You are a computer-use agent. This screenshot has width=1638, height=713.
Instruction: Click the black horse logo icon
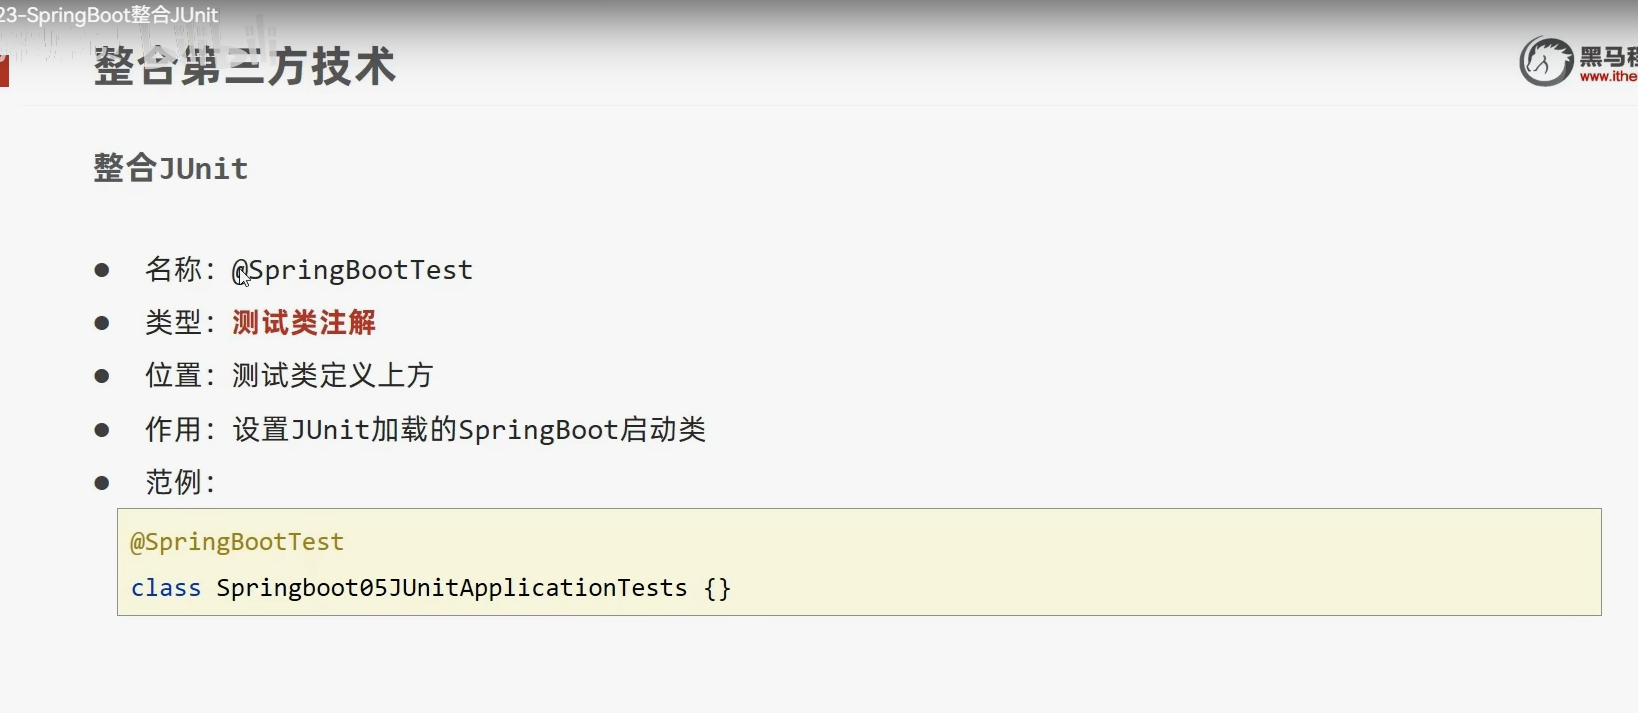point(1546,61)
